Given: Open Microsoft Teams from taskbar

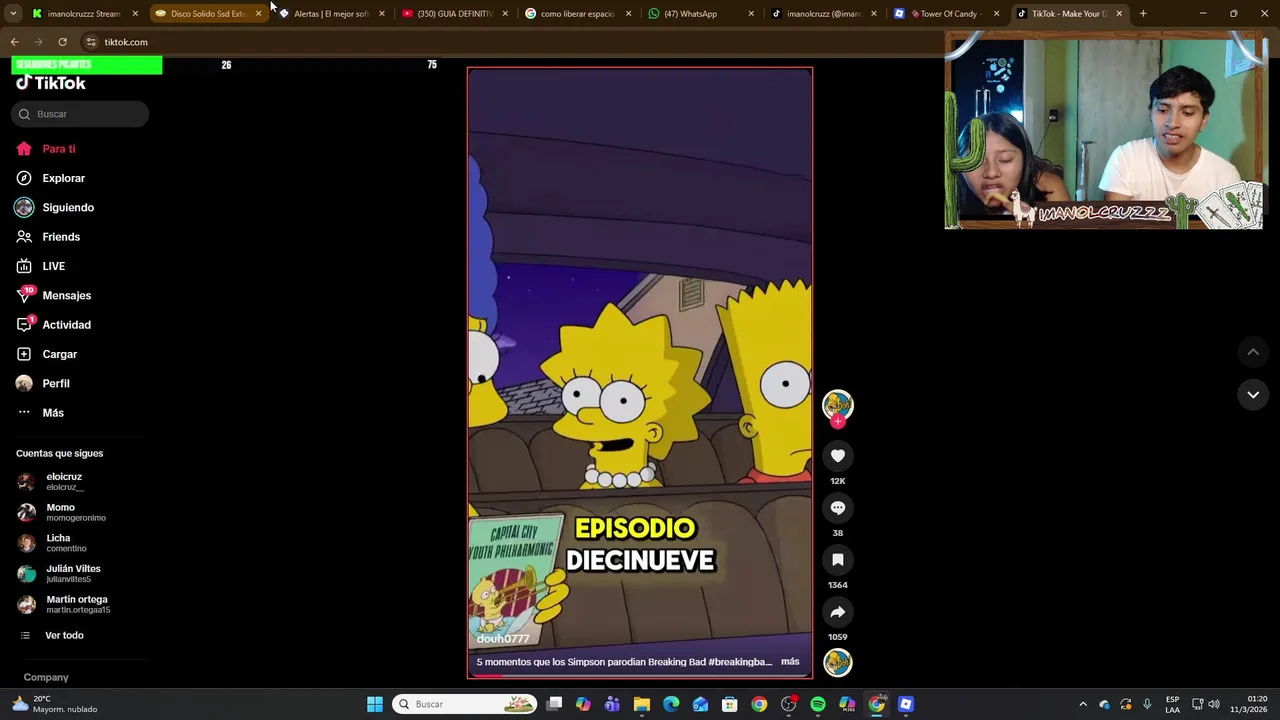Looking at the screenshot, I should coord(612,704).
